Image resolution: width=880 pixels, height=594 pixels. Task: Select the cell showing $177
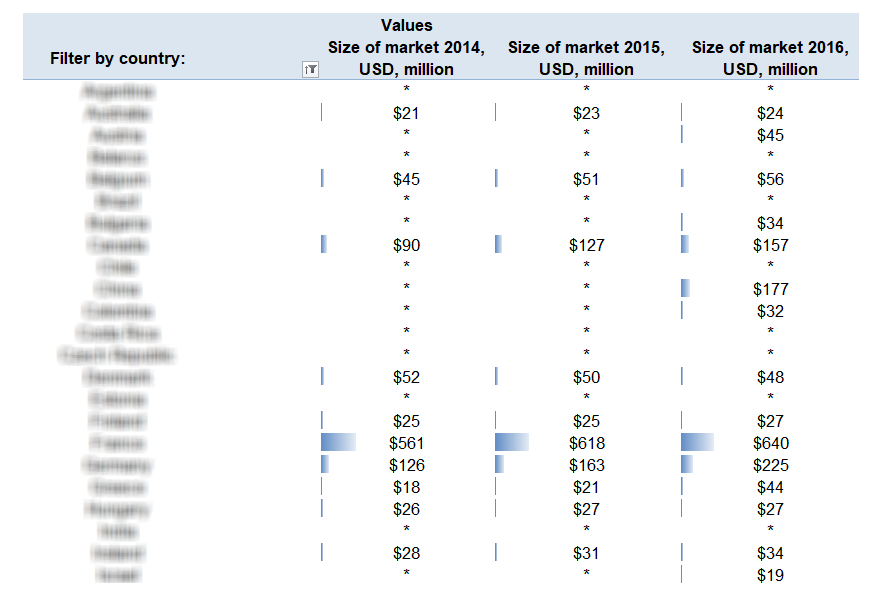click(x=770, y=289)
